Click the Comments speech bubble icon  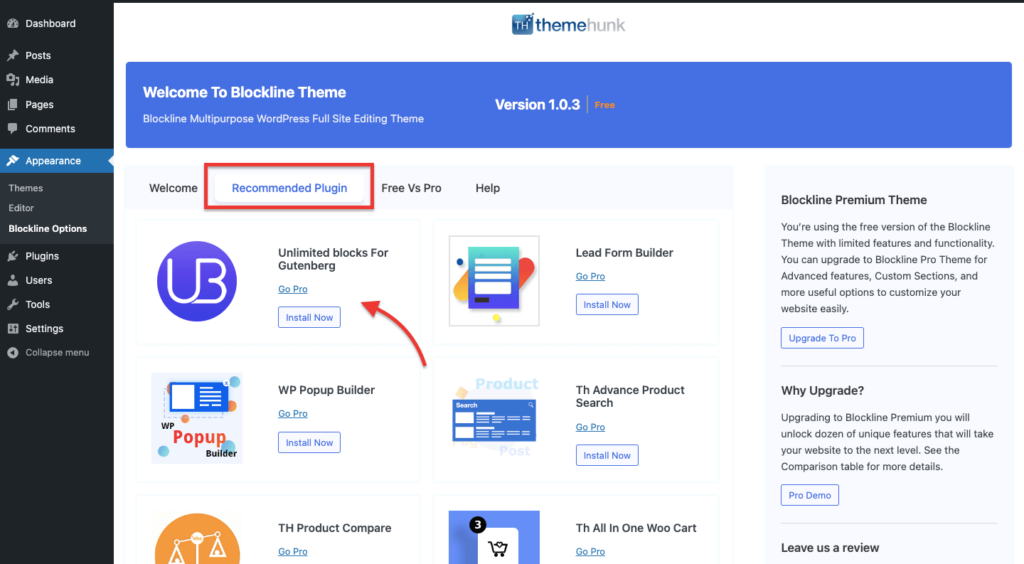(12, 129)
